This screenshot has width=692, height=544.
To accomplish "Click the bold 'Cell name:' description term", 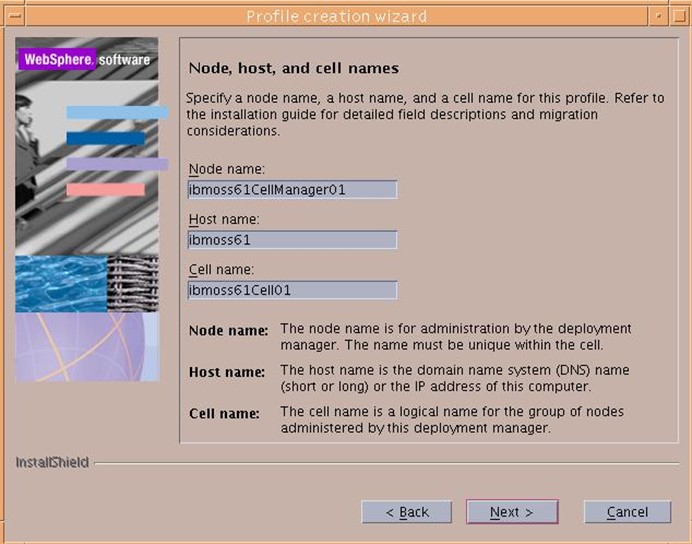I will 223,413.
